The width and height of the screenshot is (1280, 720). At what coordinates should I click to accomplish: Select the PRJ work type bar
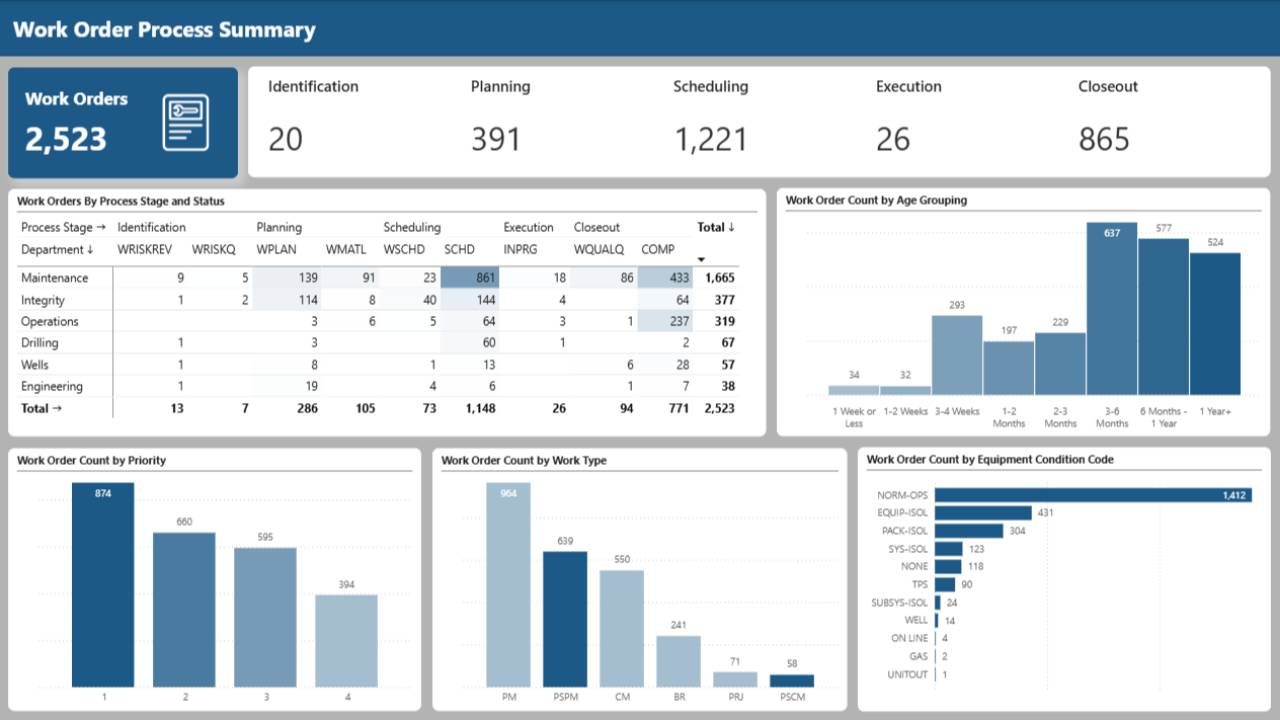click(735, 679)
